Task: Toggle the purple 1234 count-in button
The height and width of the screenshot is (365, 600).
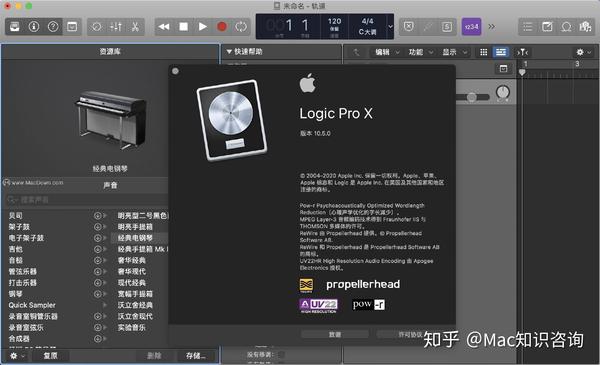Action: [x=471, y=26]
